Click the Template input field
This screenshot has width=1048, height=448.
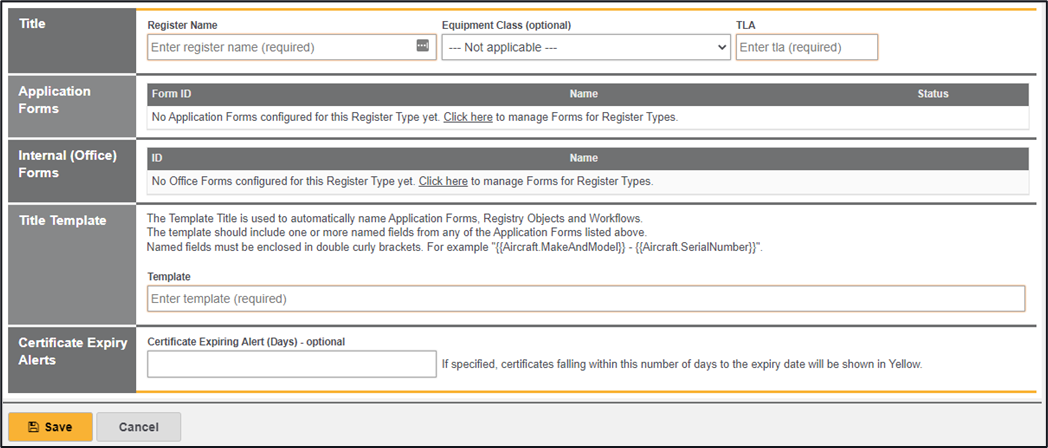[x=585, y=298]
